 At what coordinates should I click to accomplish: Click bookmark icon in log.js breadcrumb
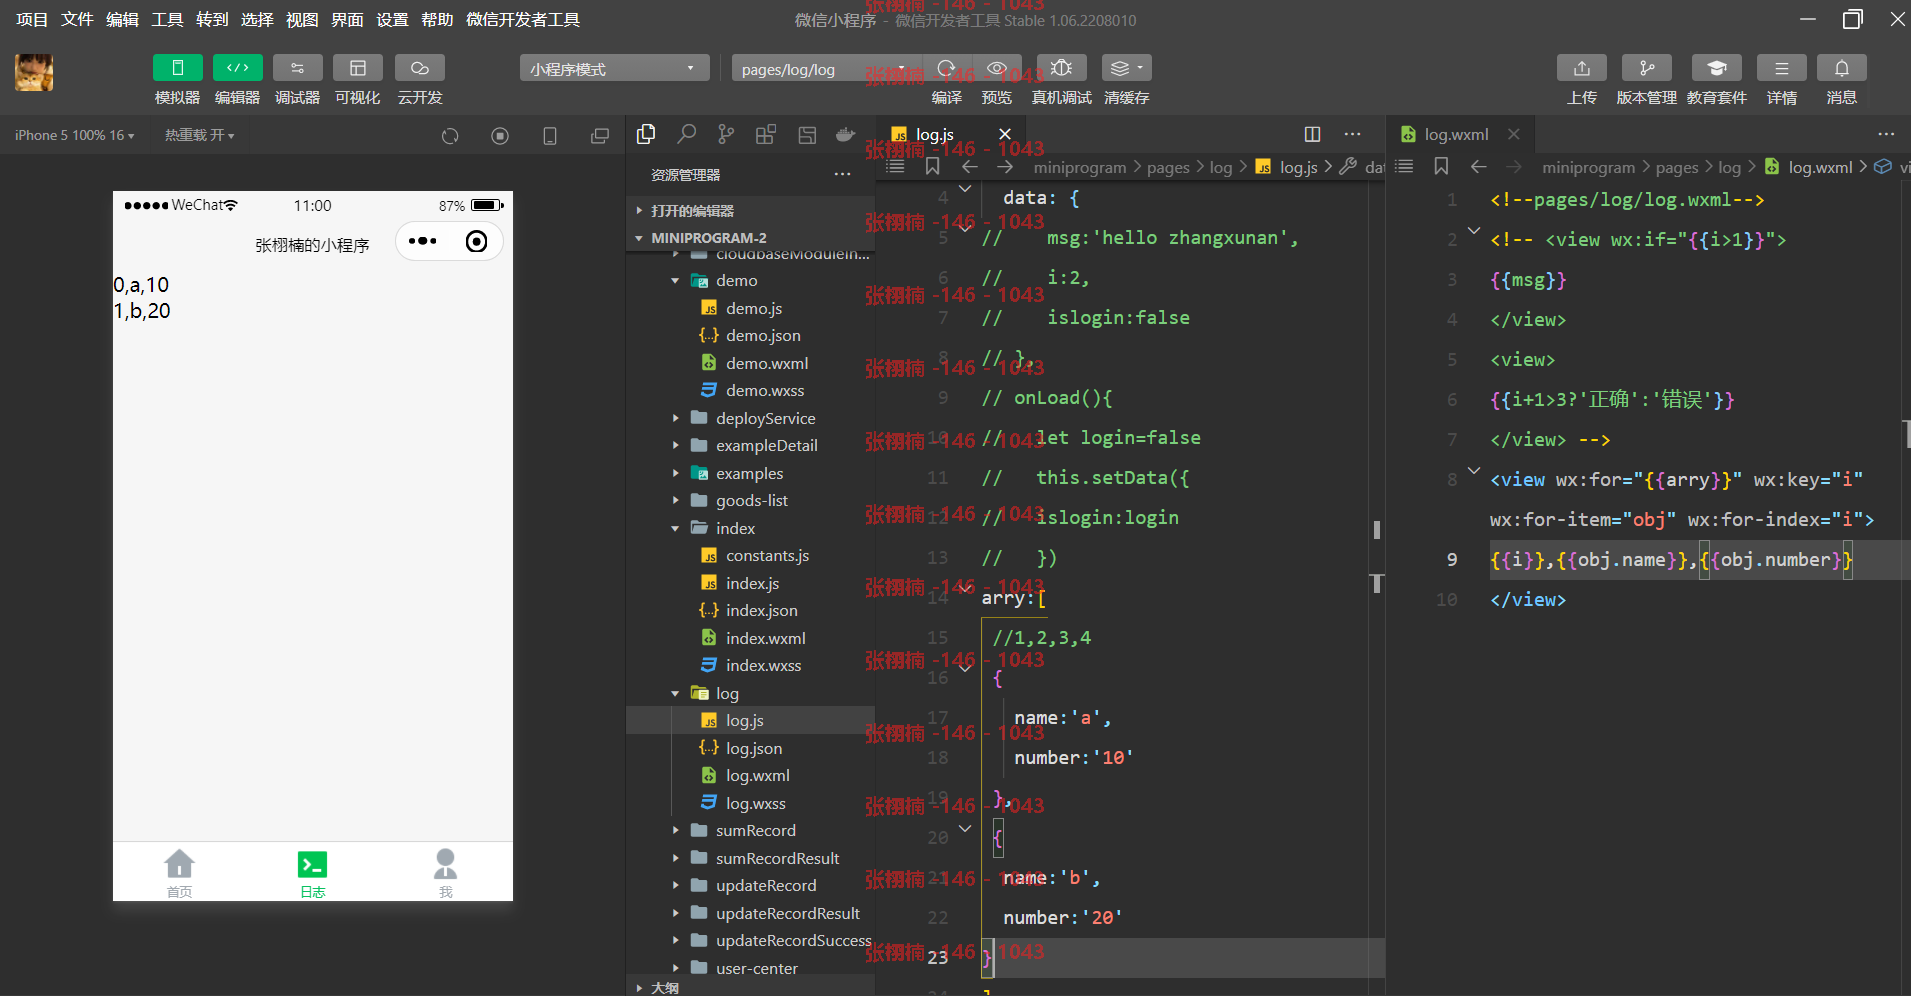[932, 166]
